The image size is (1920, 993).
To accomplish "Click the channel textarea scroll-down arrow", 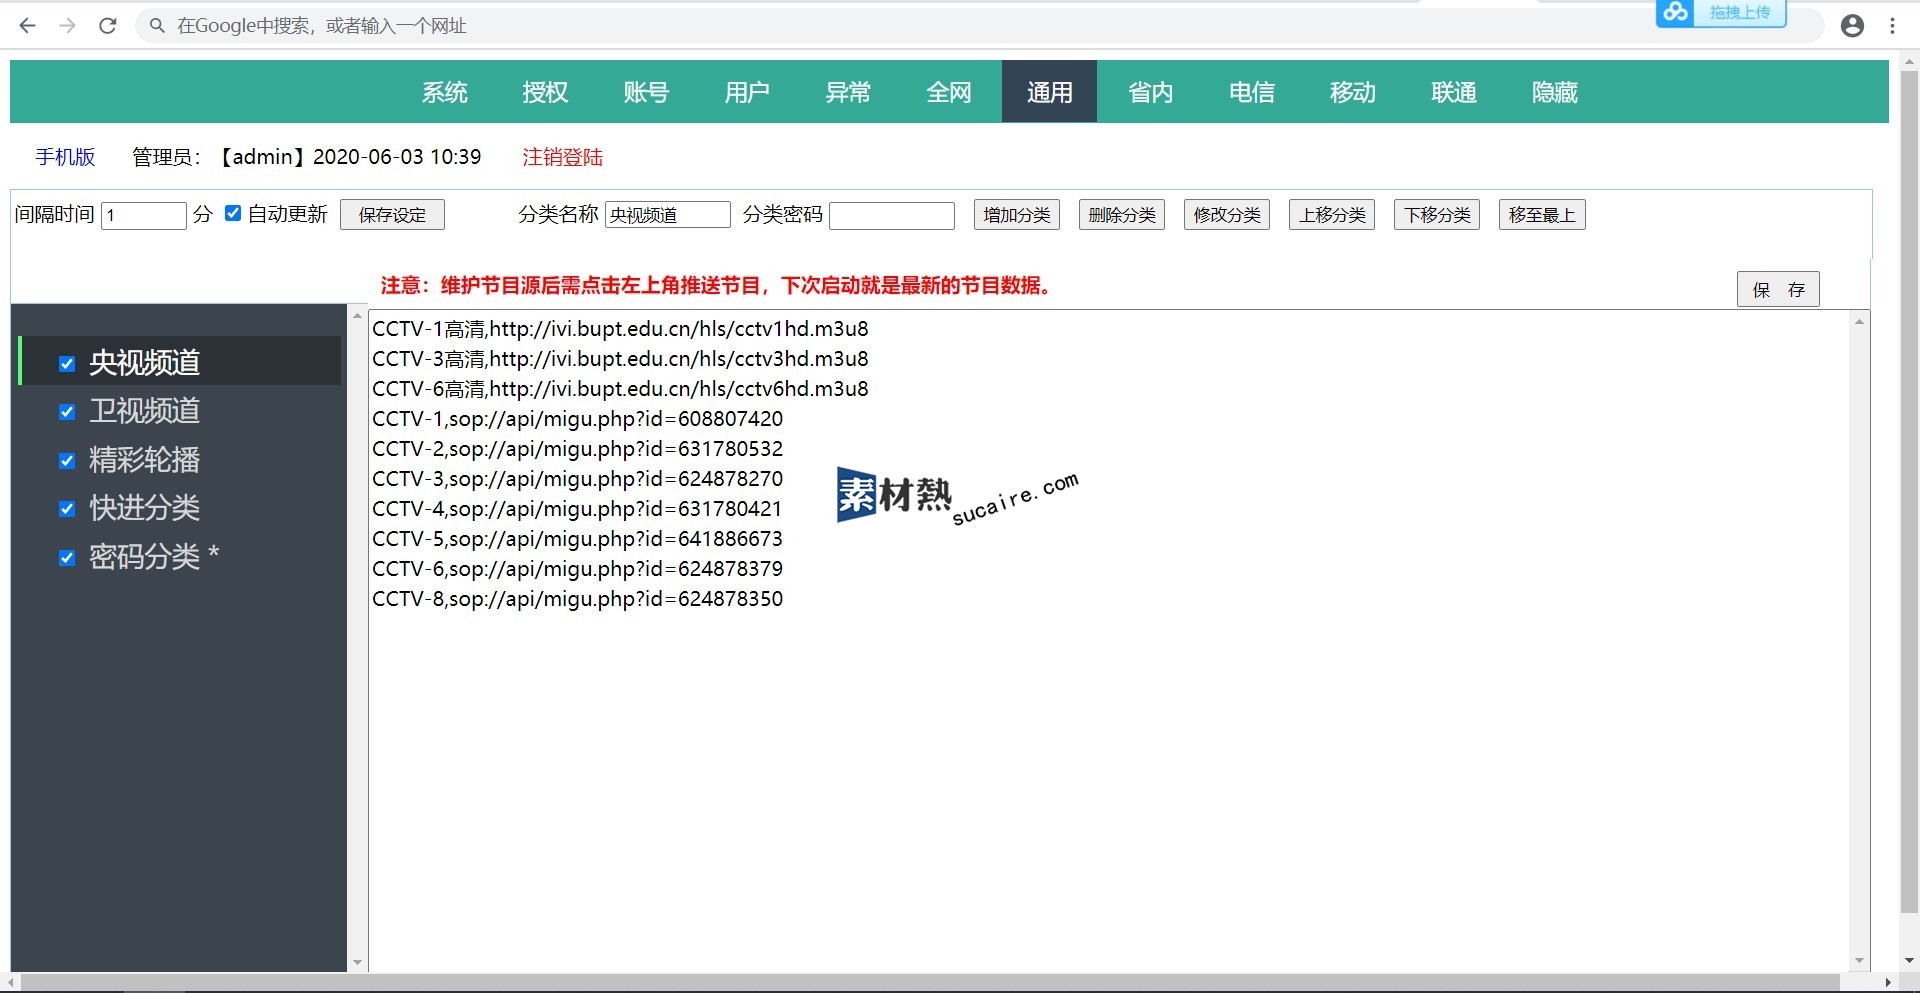I will (x=1859, y=961).
